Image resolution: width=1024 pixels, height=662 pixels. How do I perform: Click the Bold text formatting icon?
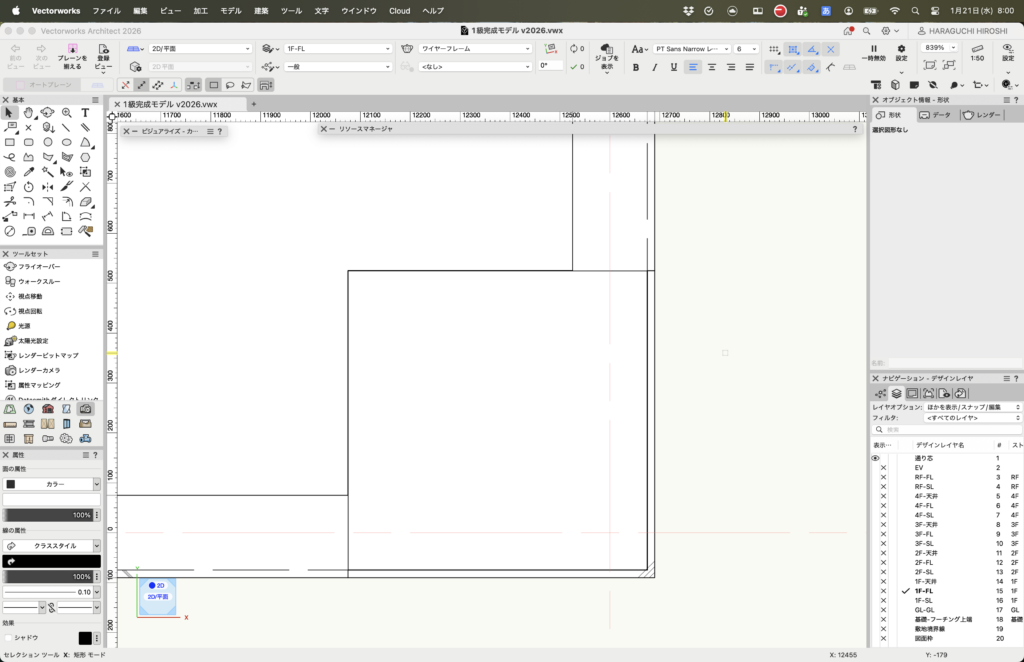pyautogui.click(x=636, y=67)
